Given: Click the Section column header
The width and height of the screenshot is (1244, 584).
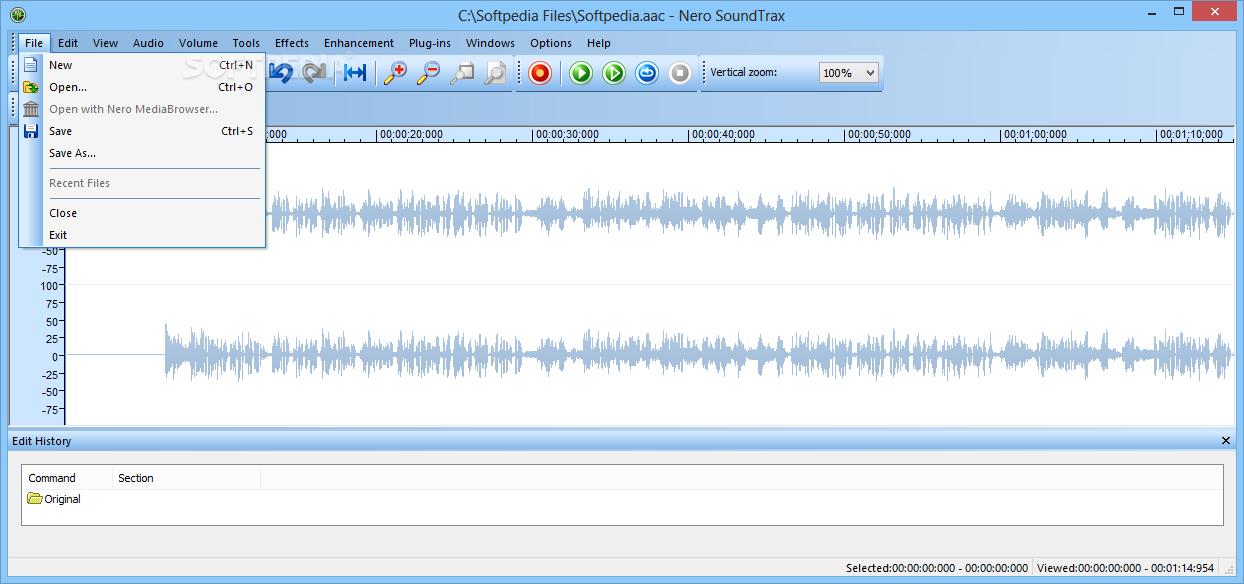Looking at the screenshot, I should 186,478.
